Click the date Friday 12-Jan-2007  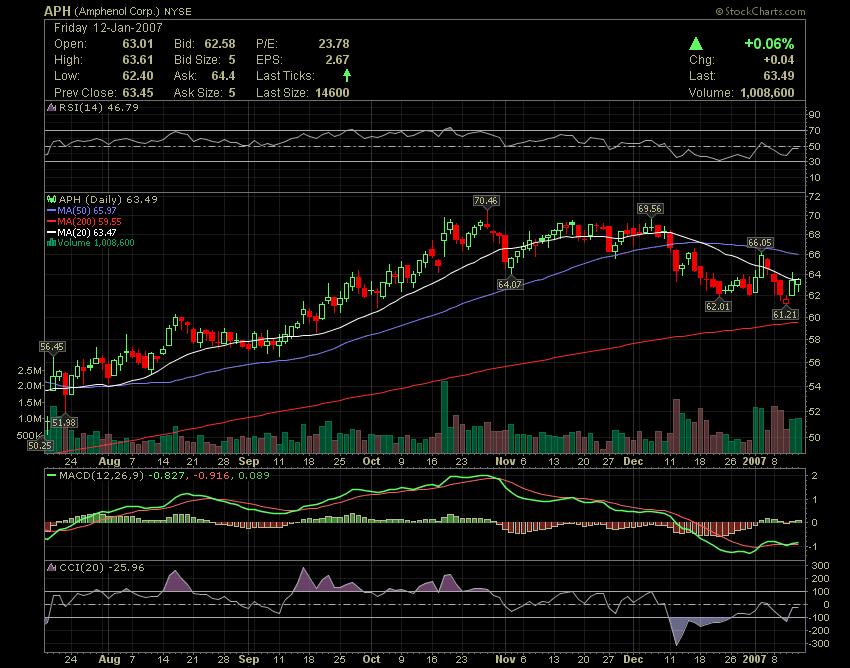click(108, 28)
